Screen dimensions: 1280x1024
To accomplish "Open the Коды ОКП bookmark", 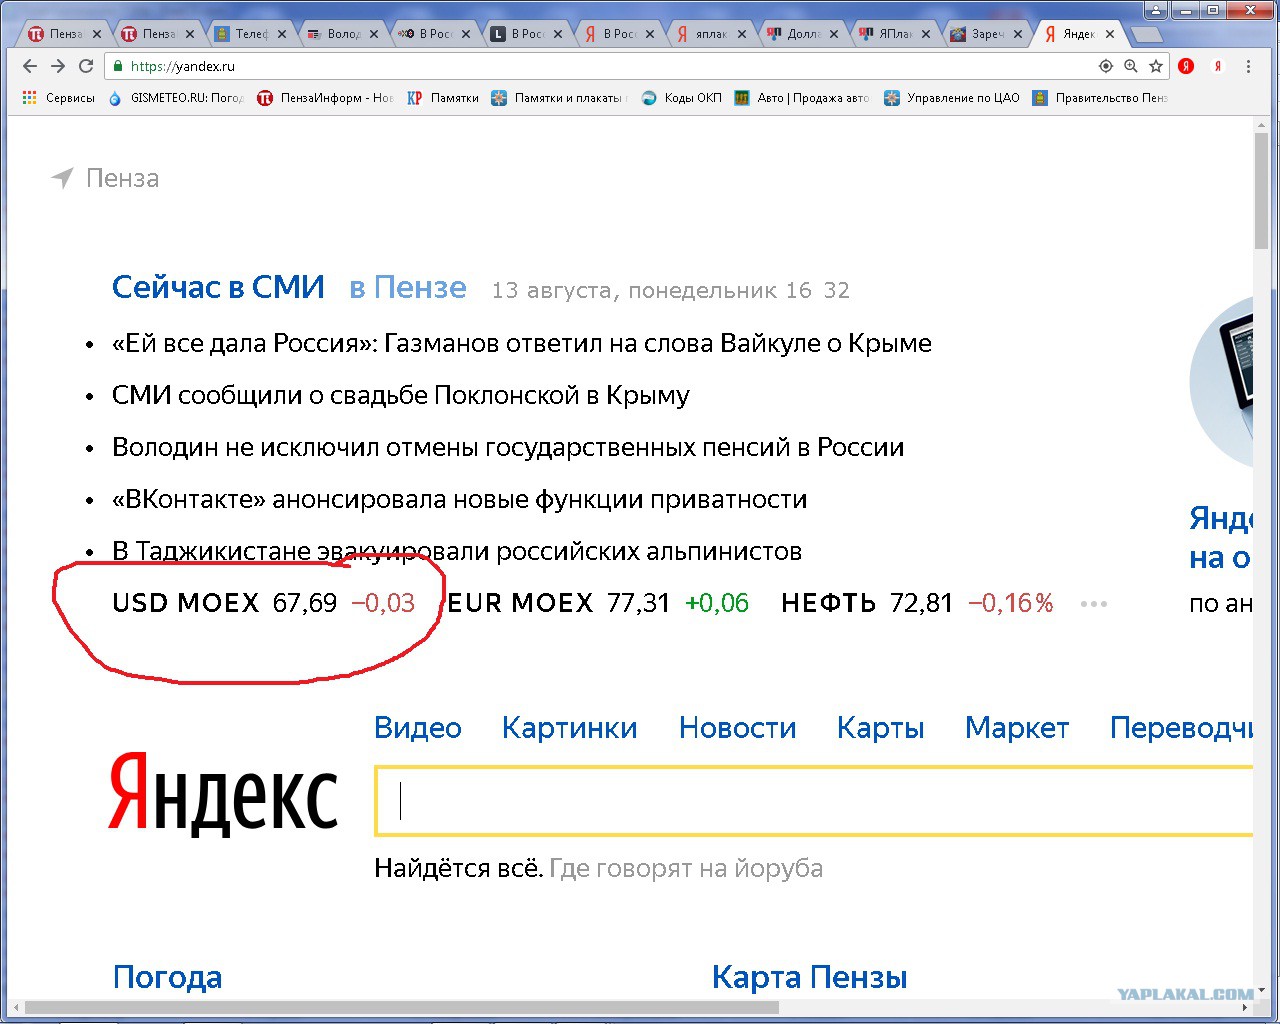I will point(681,98).
